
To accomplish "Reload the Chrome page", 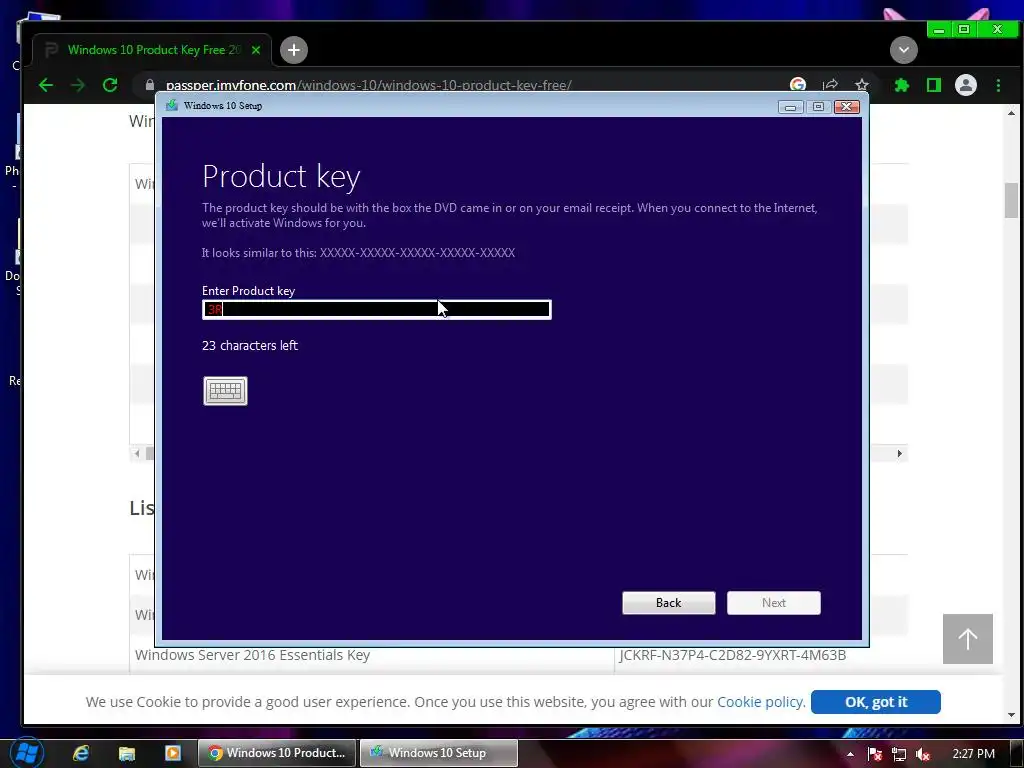I will point(110,85).
